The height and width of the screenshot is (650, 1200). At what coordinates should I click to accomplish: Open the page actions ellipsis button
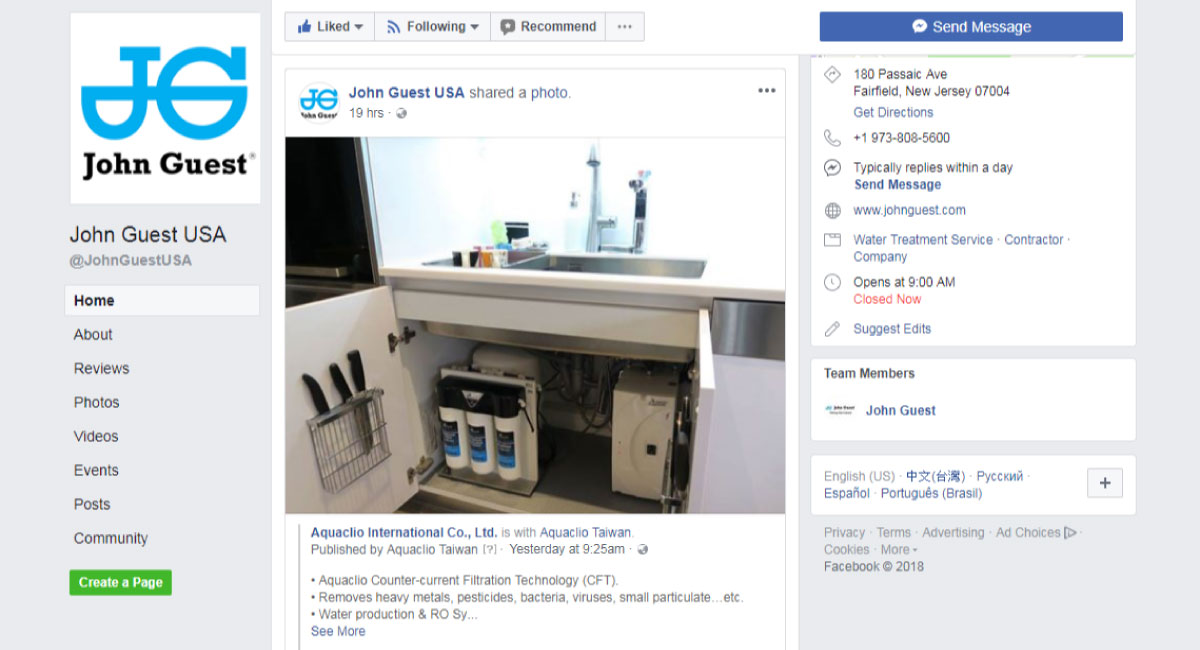(x=624, y=27)
